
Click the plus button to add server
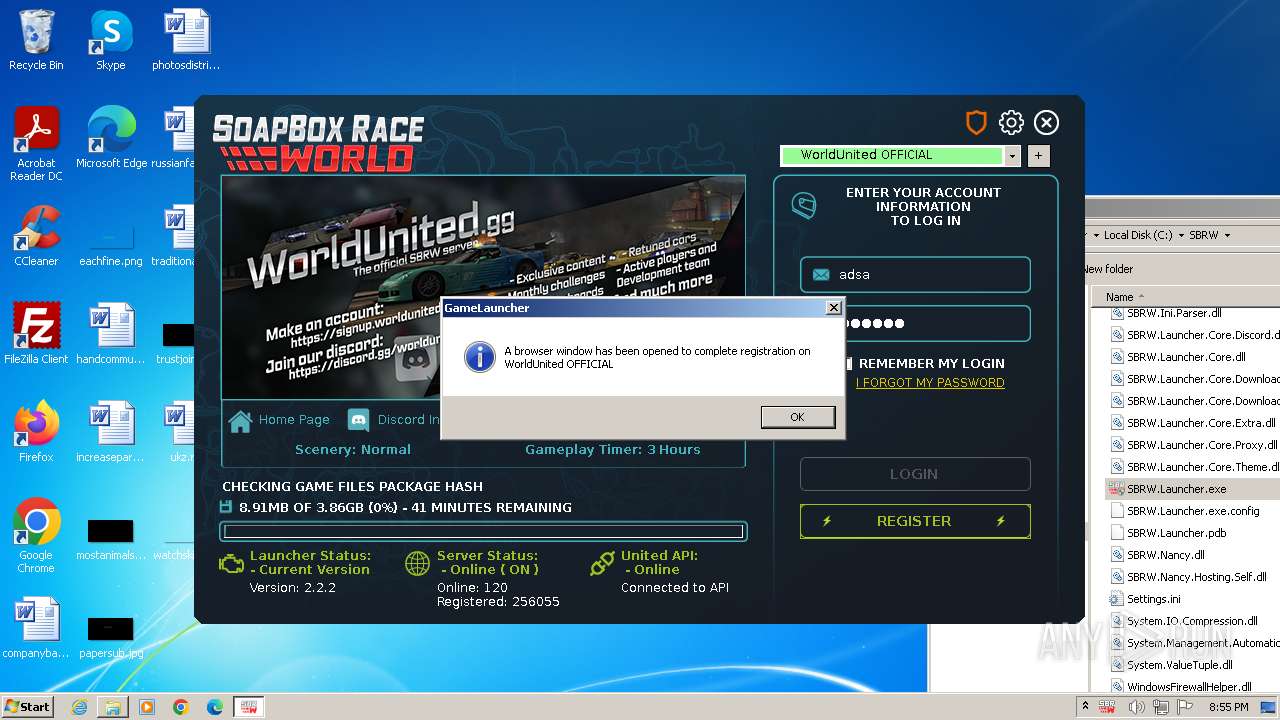coord(1038,155)
